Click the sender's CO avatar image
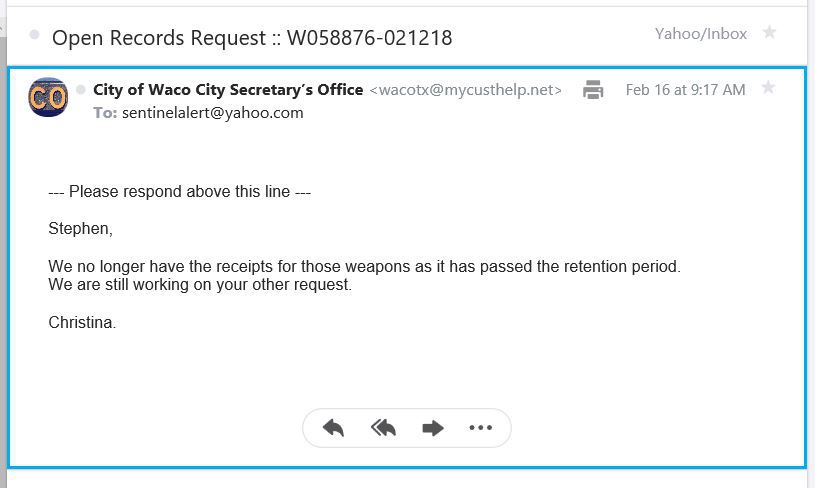 tap(48, 96)
